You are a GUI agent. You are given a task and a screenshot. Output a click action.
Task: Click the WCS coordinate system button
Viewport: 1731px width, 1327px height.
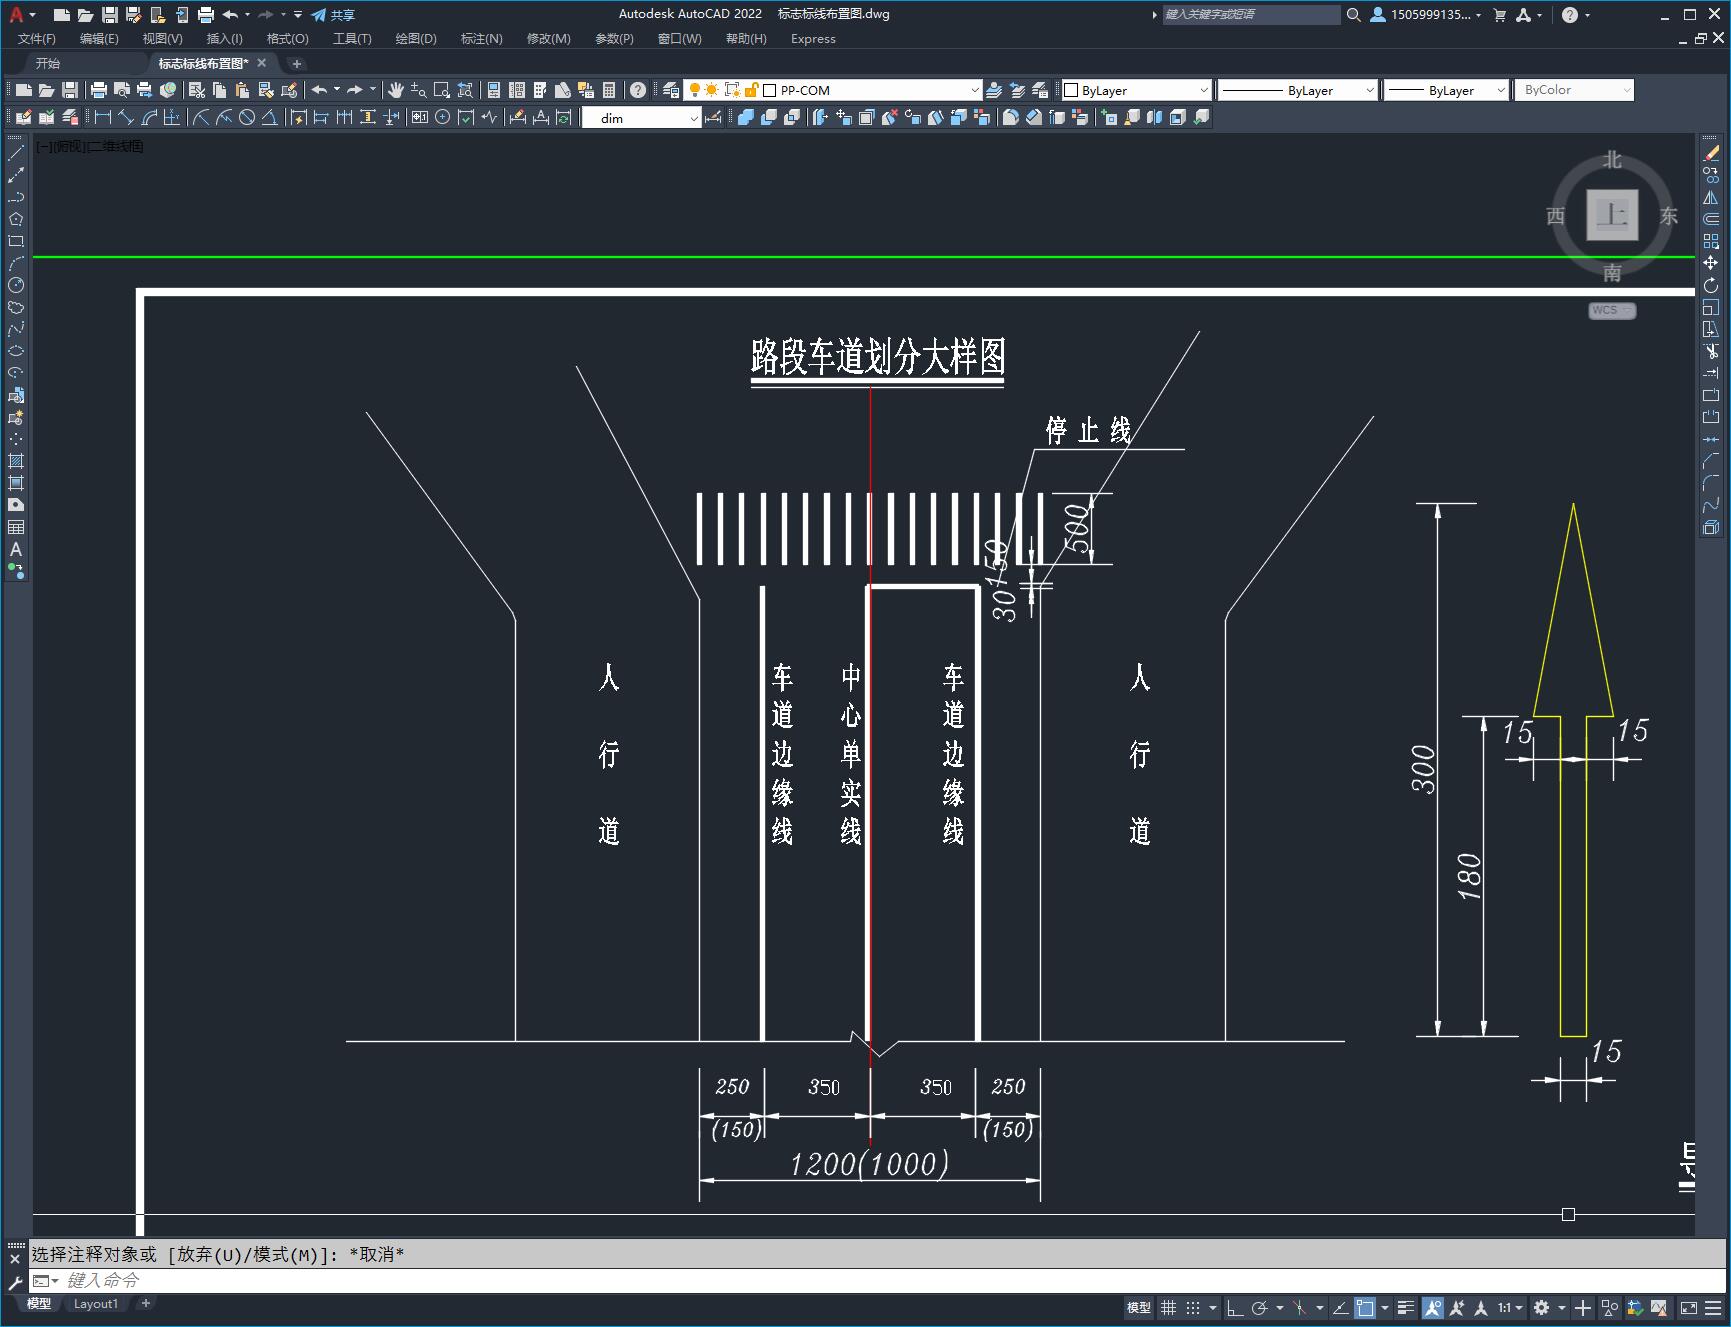1611,310
